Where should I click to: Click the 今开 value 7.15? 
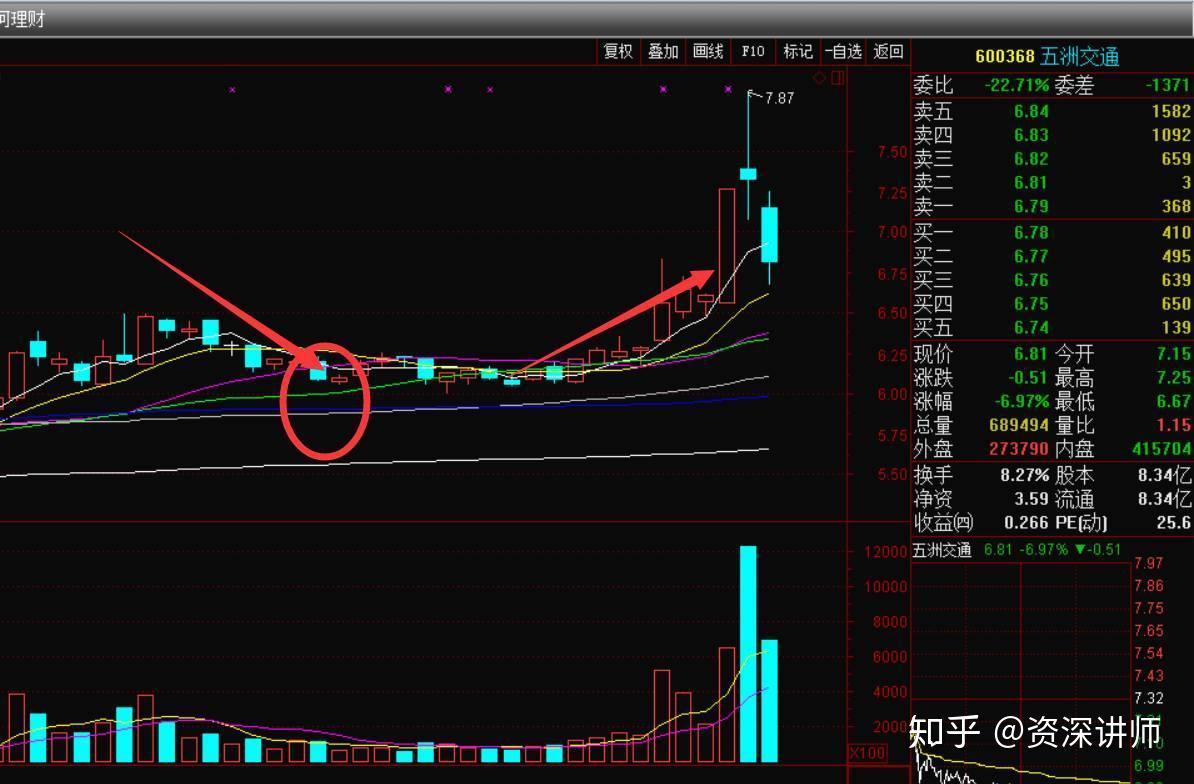[1173, 354]
